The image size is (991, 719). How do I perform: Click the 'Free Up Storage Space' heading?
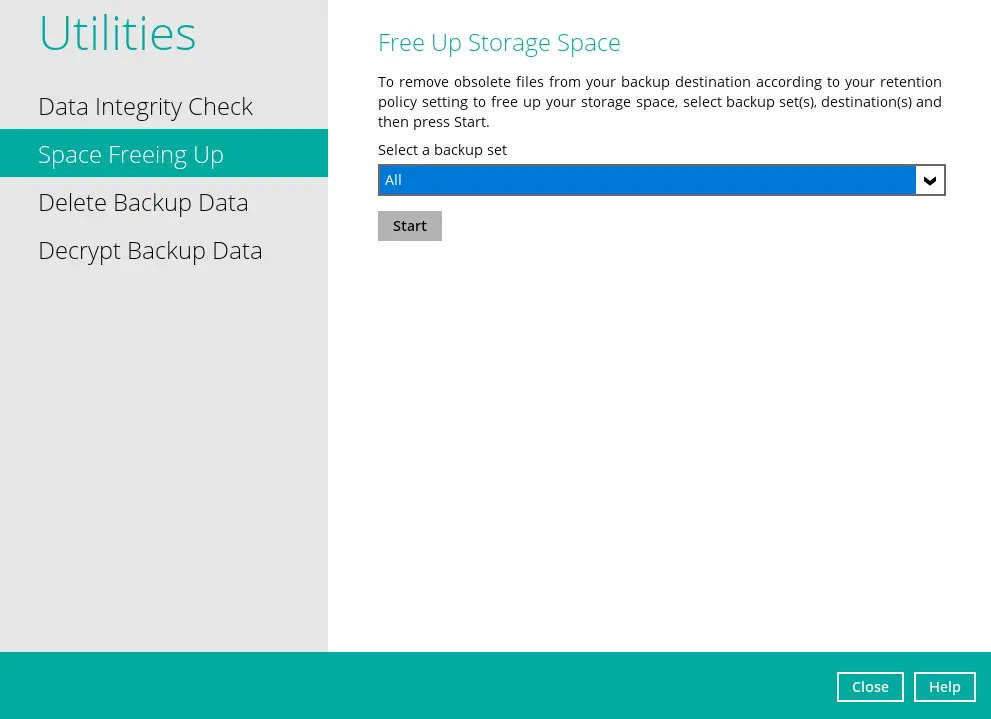click(x=499, y=43)
